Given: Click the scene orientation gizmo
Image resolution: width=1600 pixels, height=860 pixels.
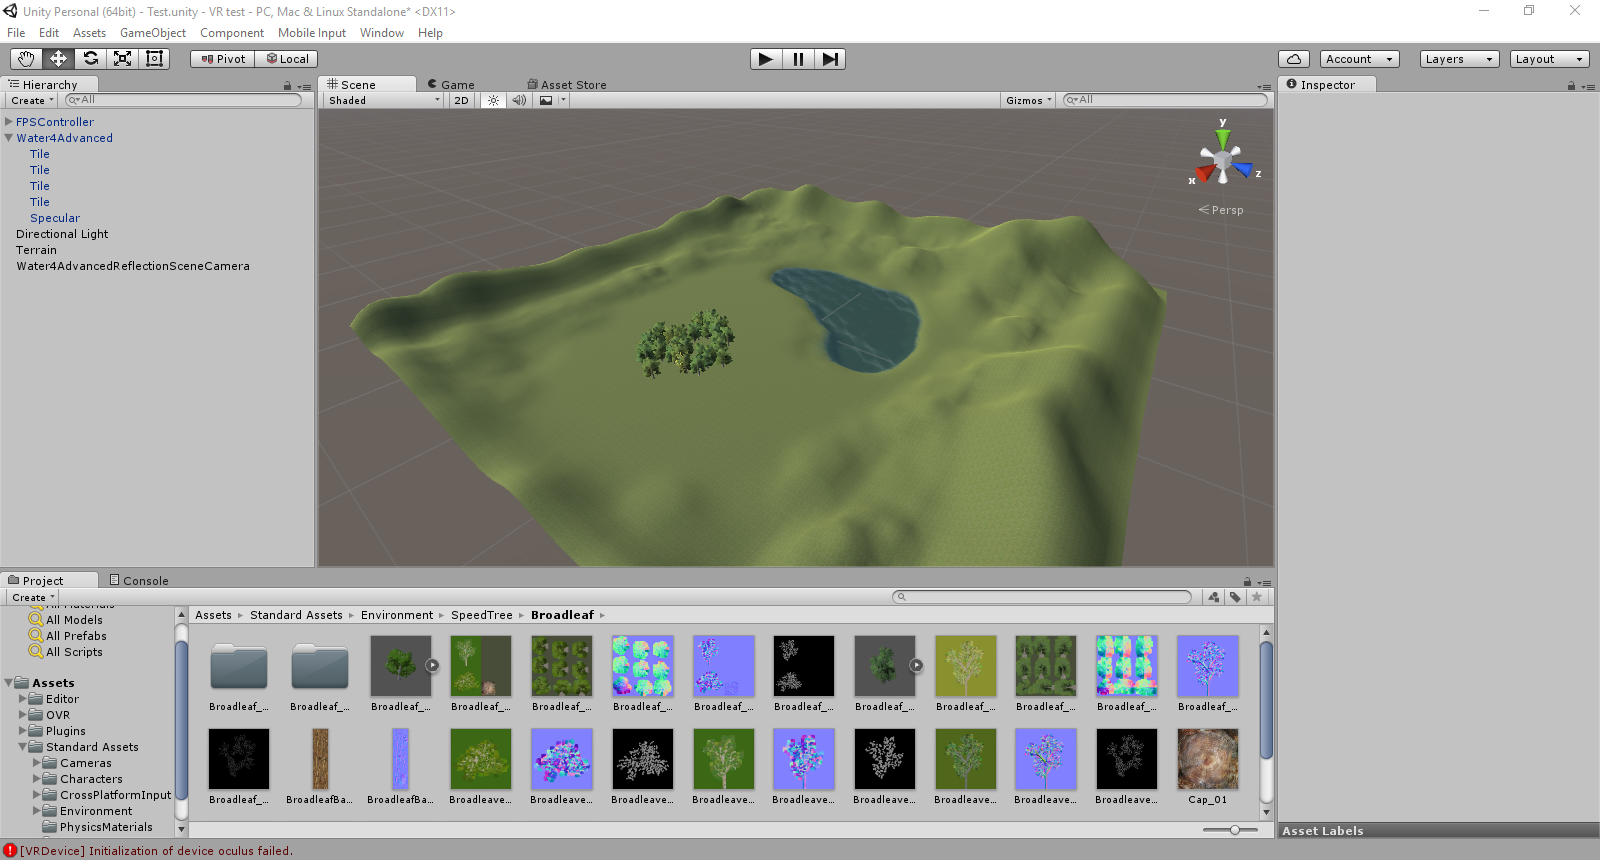Looking at the screenshot, I should [1224, 158].
